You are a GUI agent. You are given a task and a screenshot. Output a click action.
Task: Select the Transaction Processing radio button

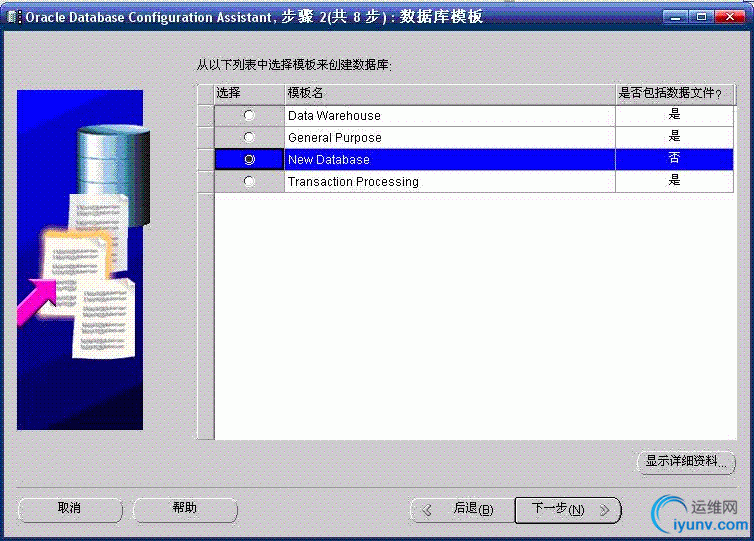click(x=249, y=181)
